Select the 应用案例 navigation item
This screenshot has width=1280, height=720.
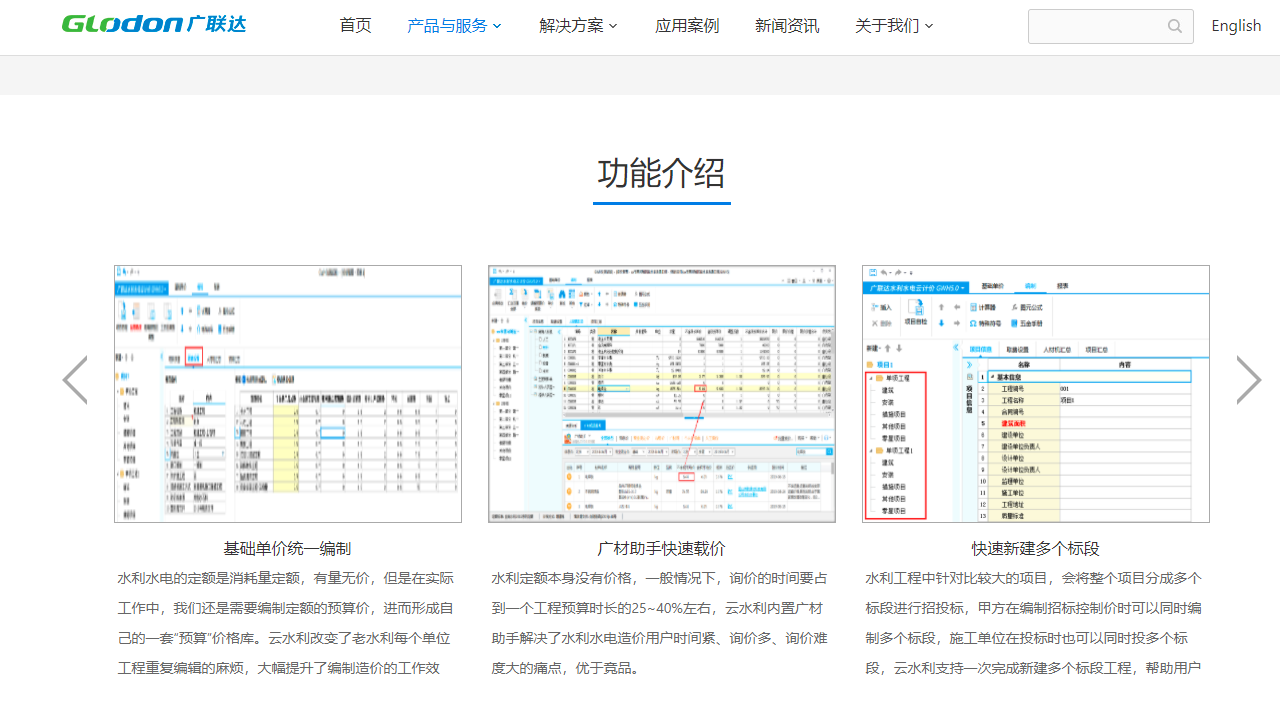[687, 25]
